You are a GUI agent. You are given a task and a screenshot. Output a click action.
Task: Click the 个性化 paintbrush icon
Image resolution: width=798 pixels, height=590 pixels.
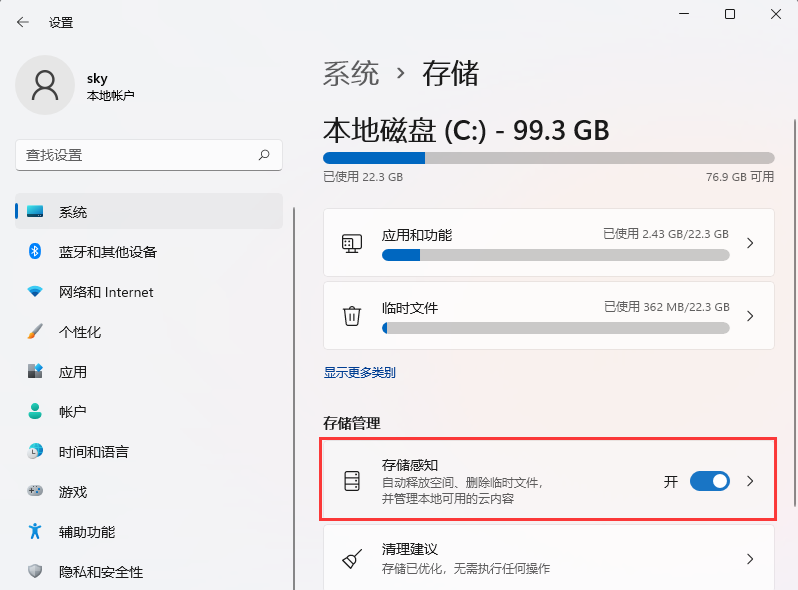click(x=36, y=332)
